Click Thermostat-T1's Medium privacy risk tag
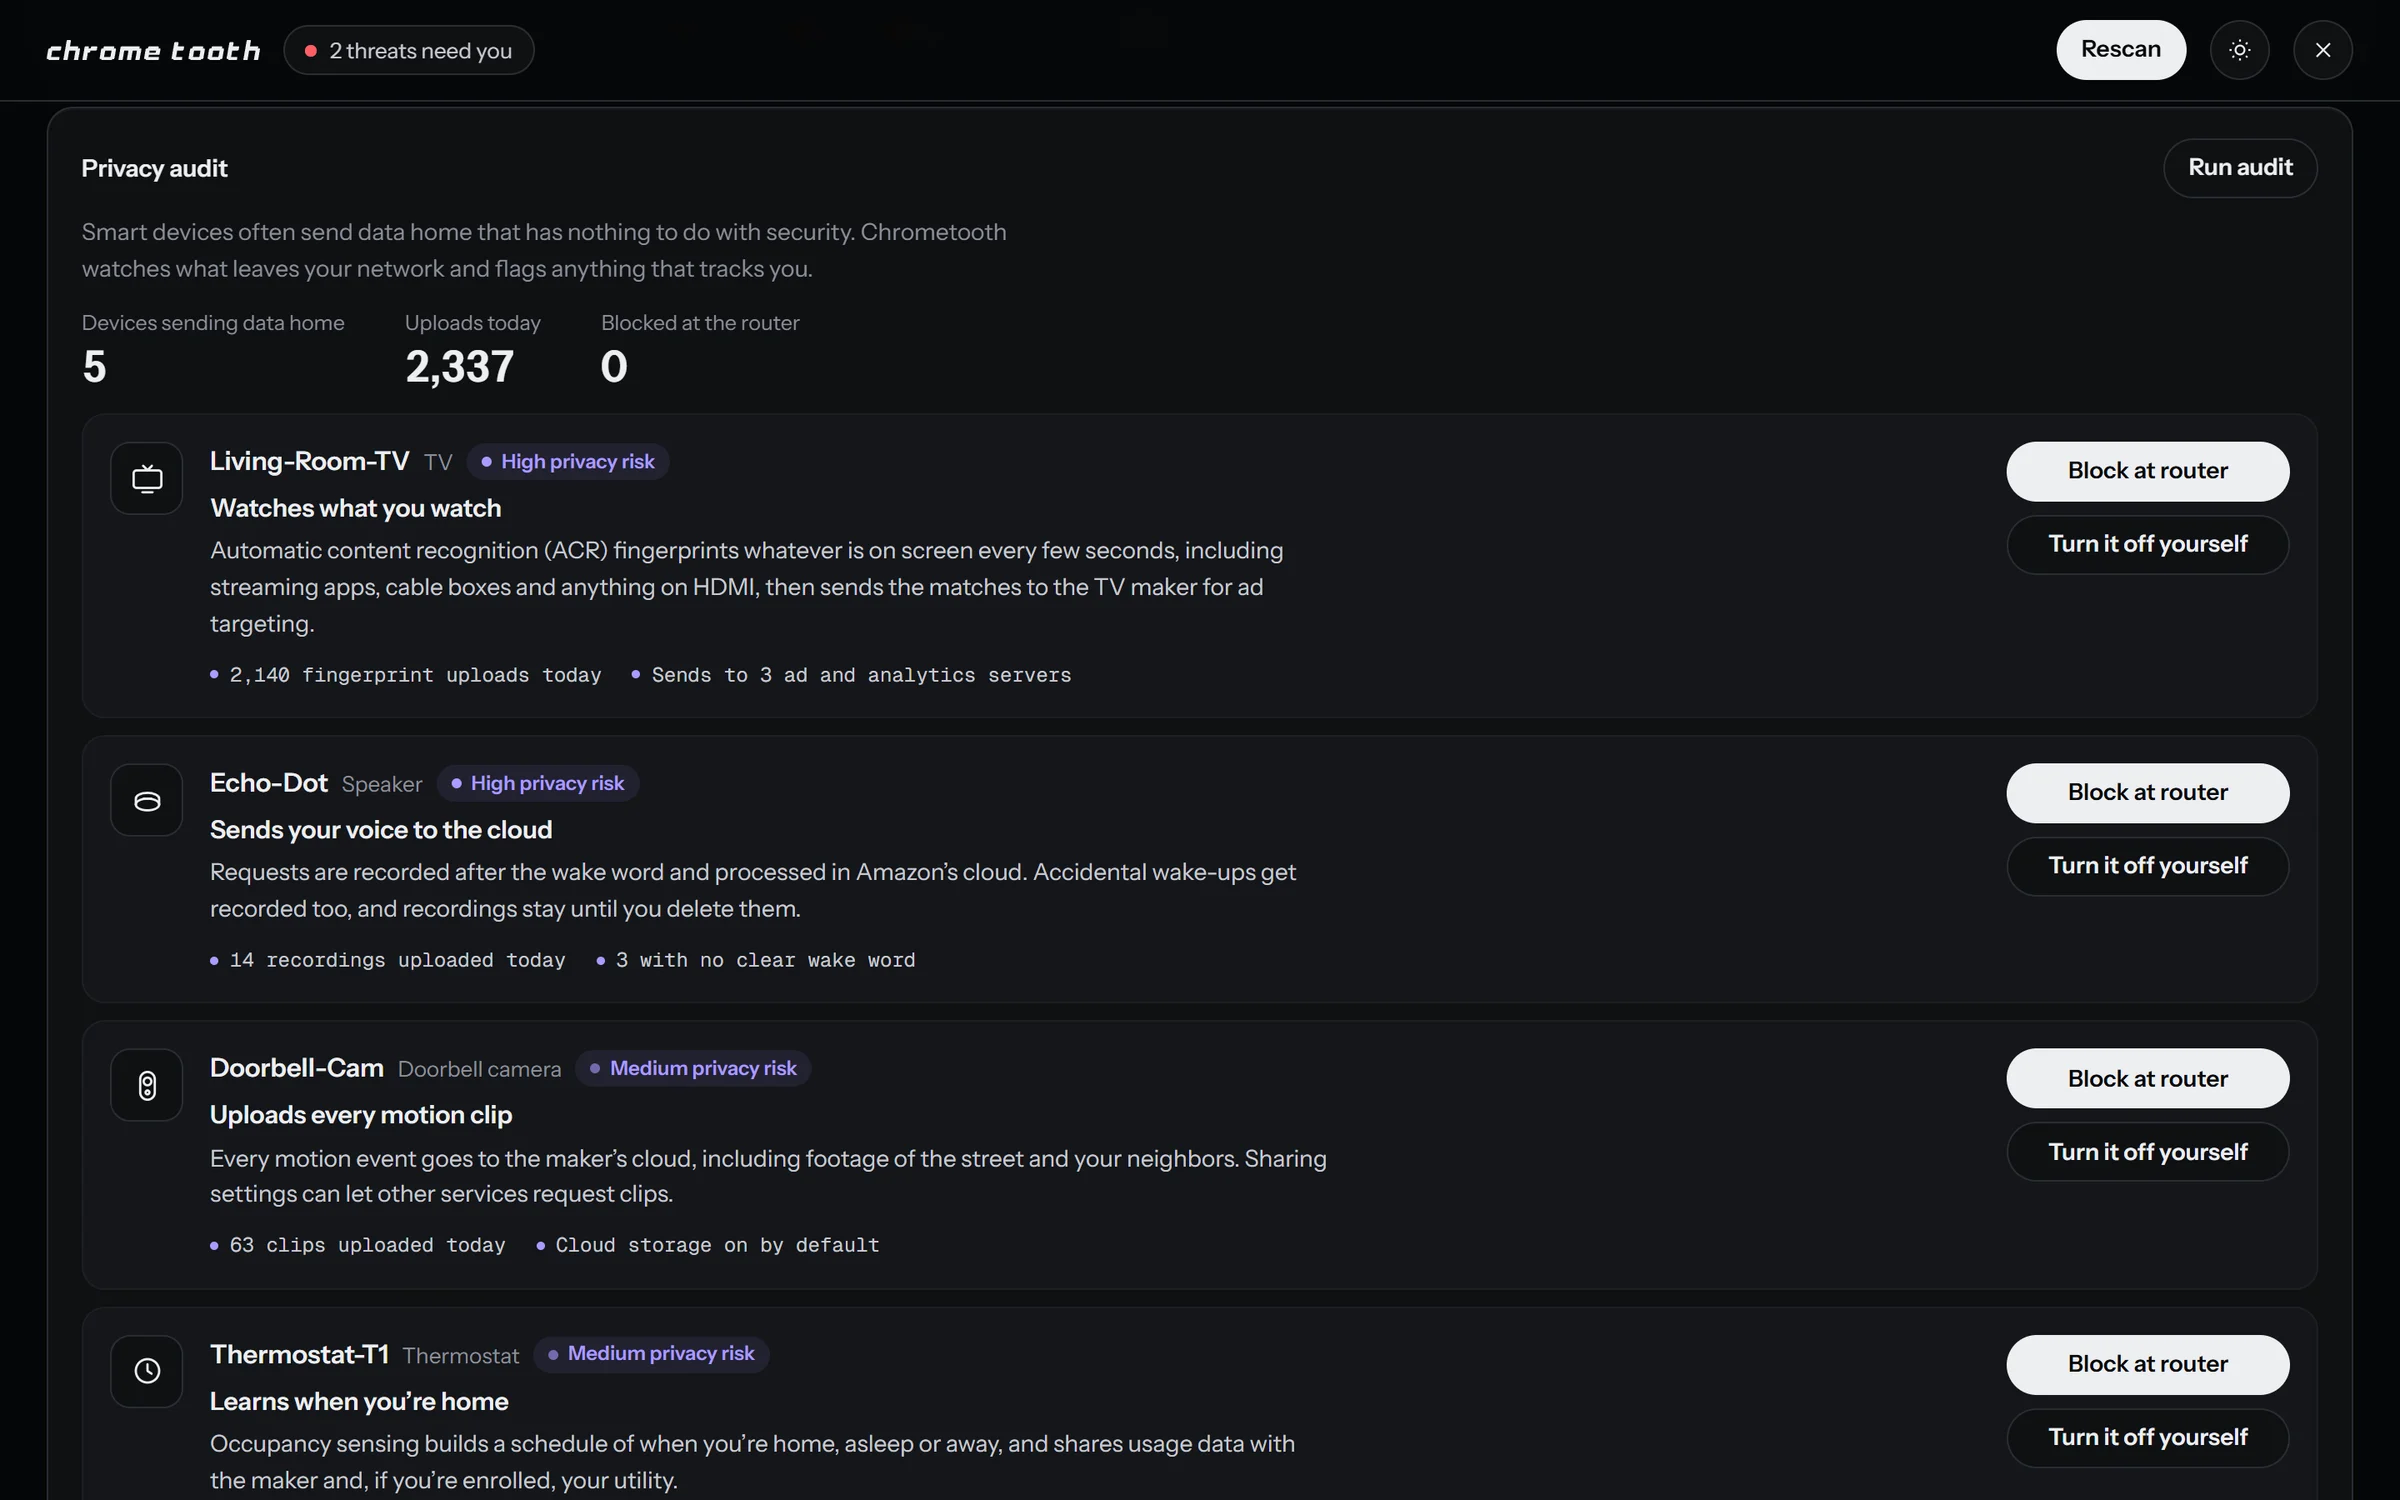The height and width of the screenshot is (1500, 2400). 651,1354
